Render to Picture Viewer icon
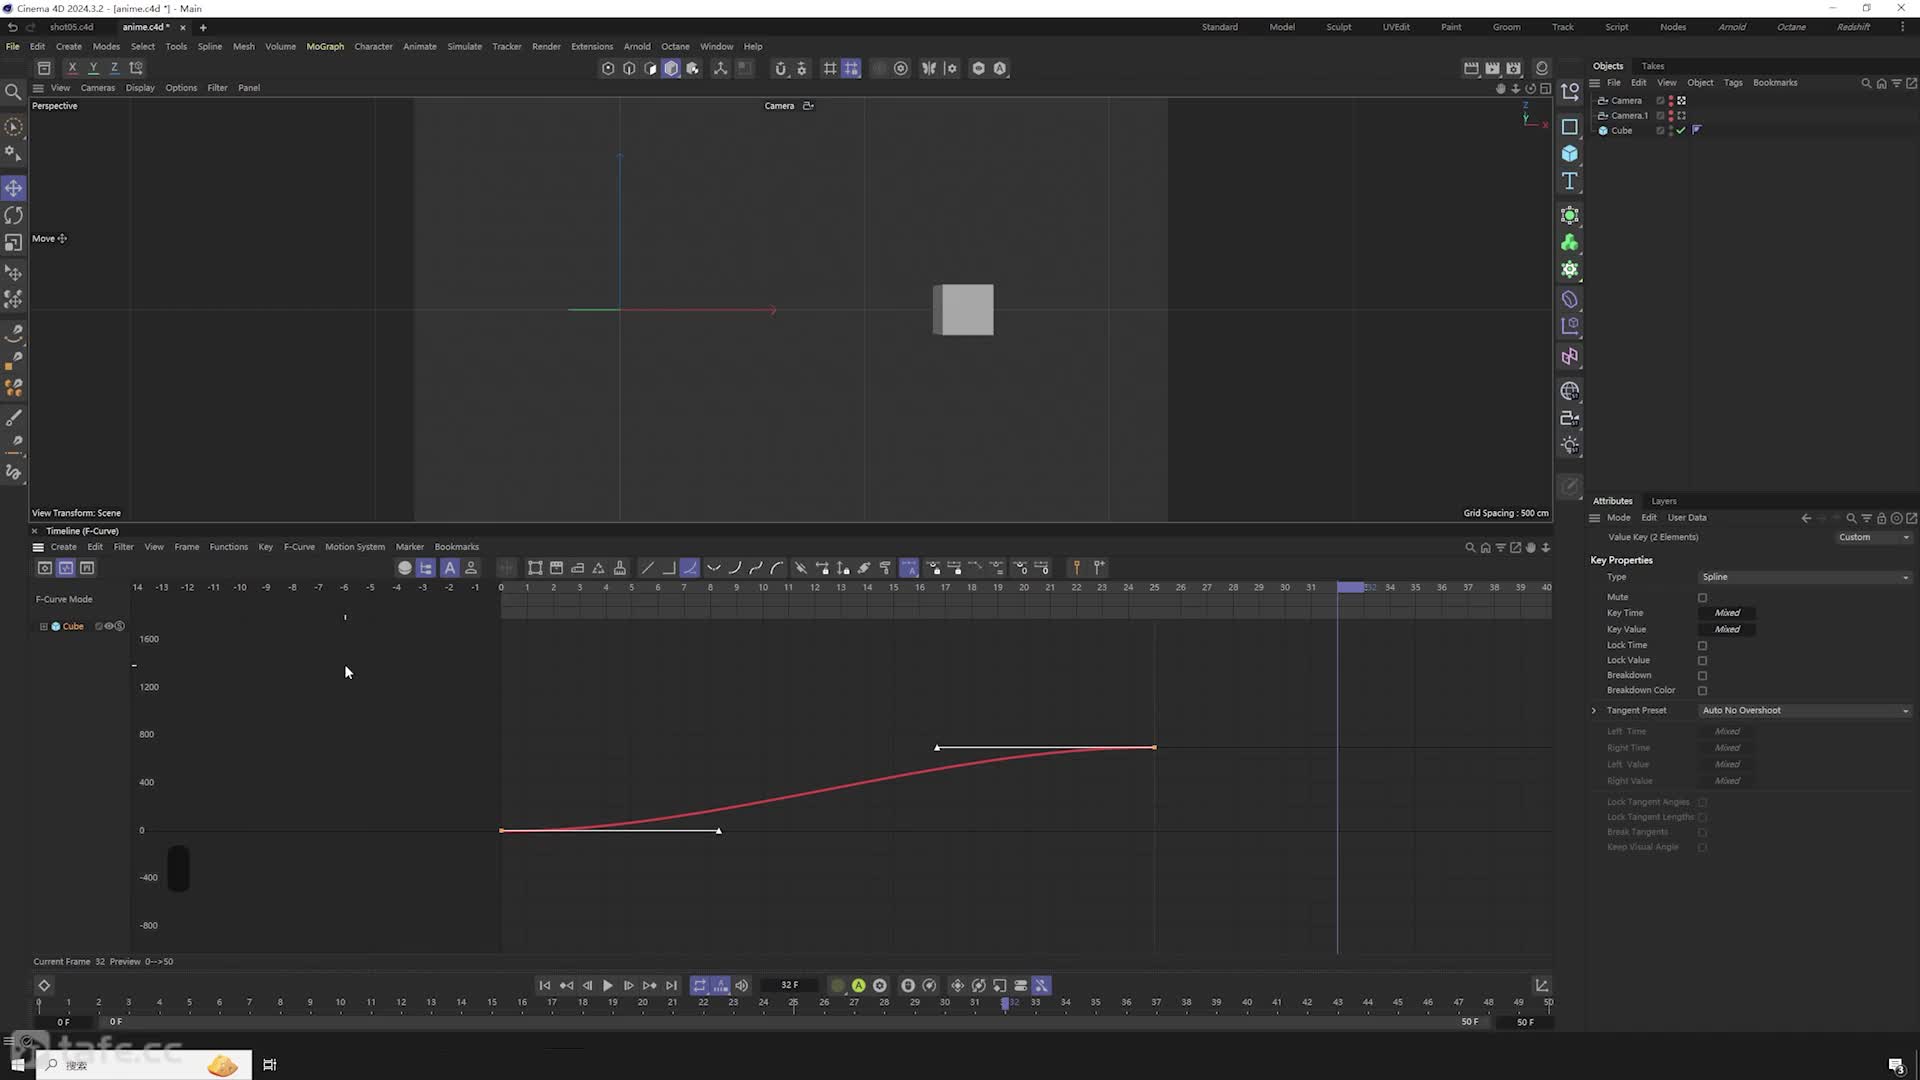1920x1080 pixels. pyautogui.click(x=1493, y=68)
